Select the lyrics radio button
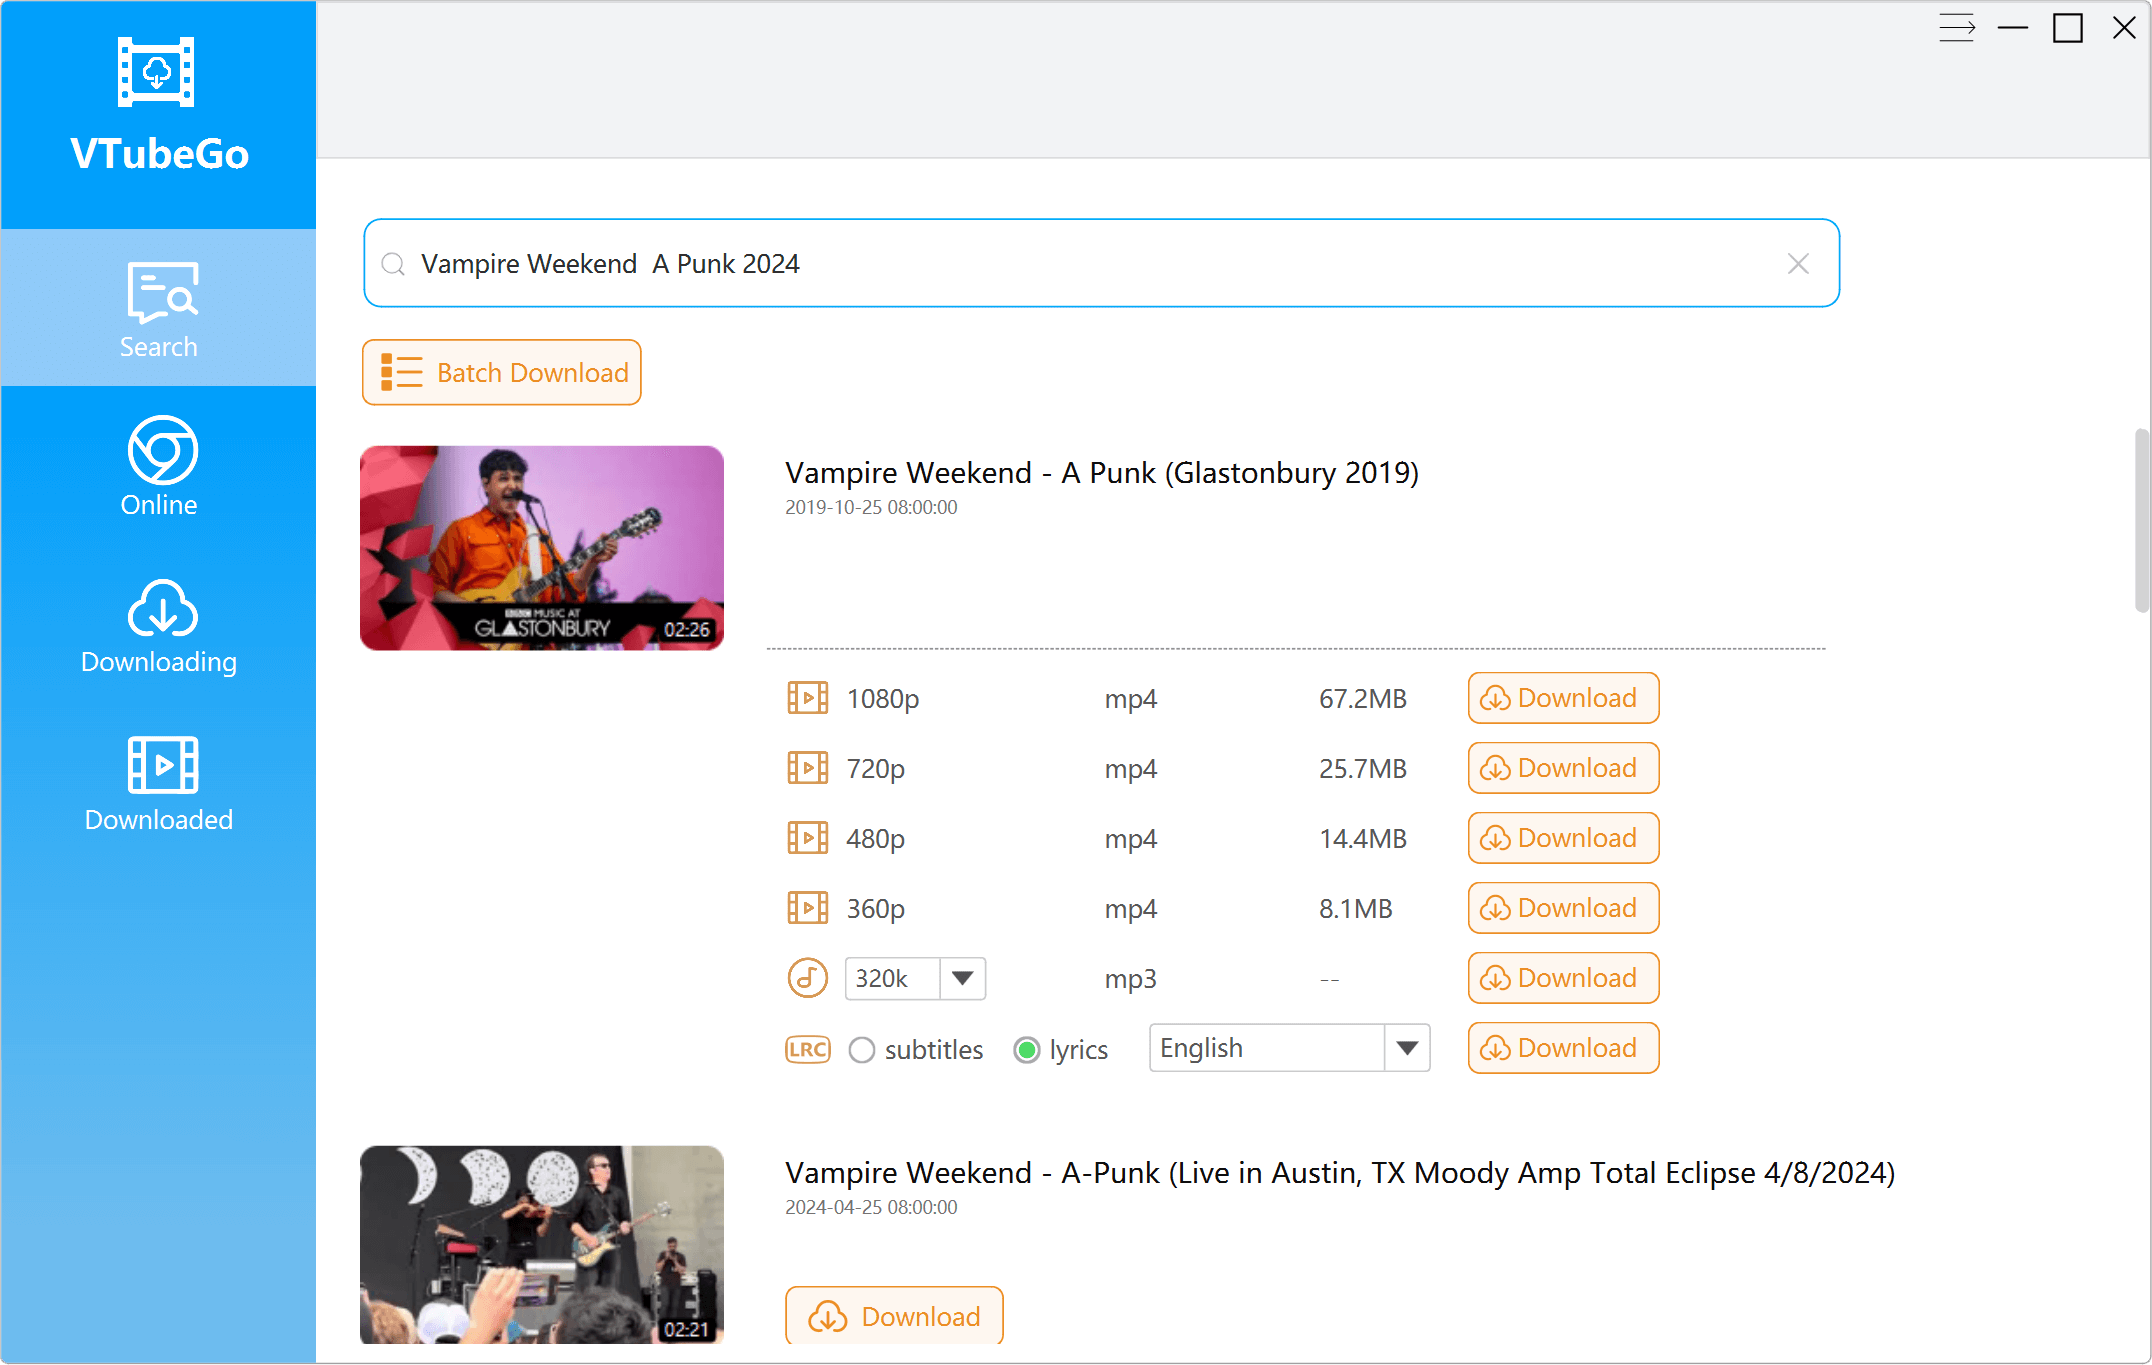This screenshot has height=1365, width=2152. 1027,1050
